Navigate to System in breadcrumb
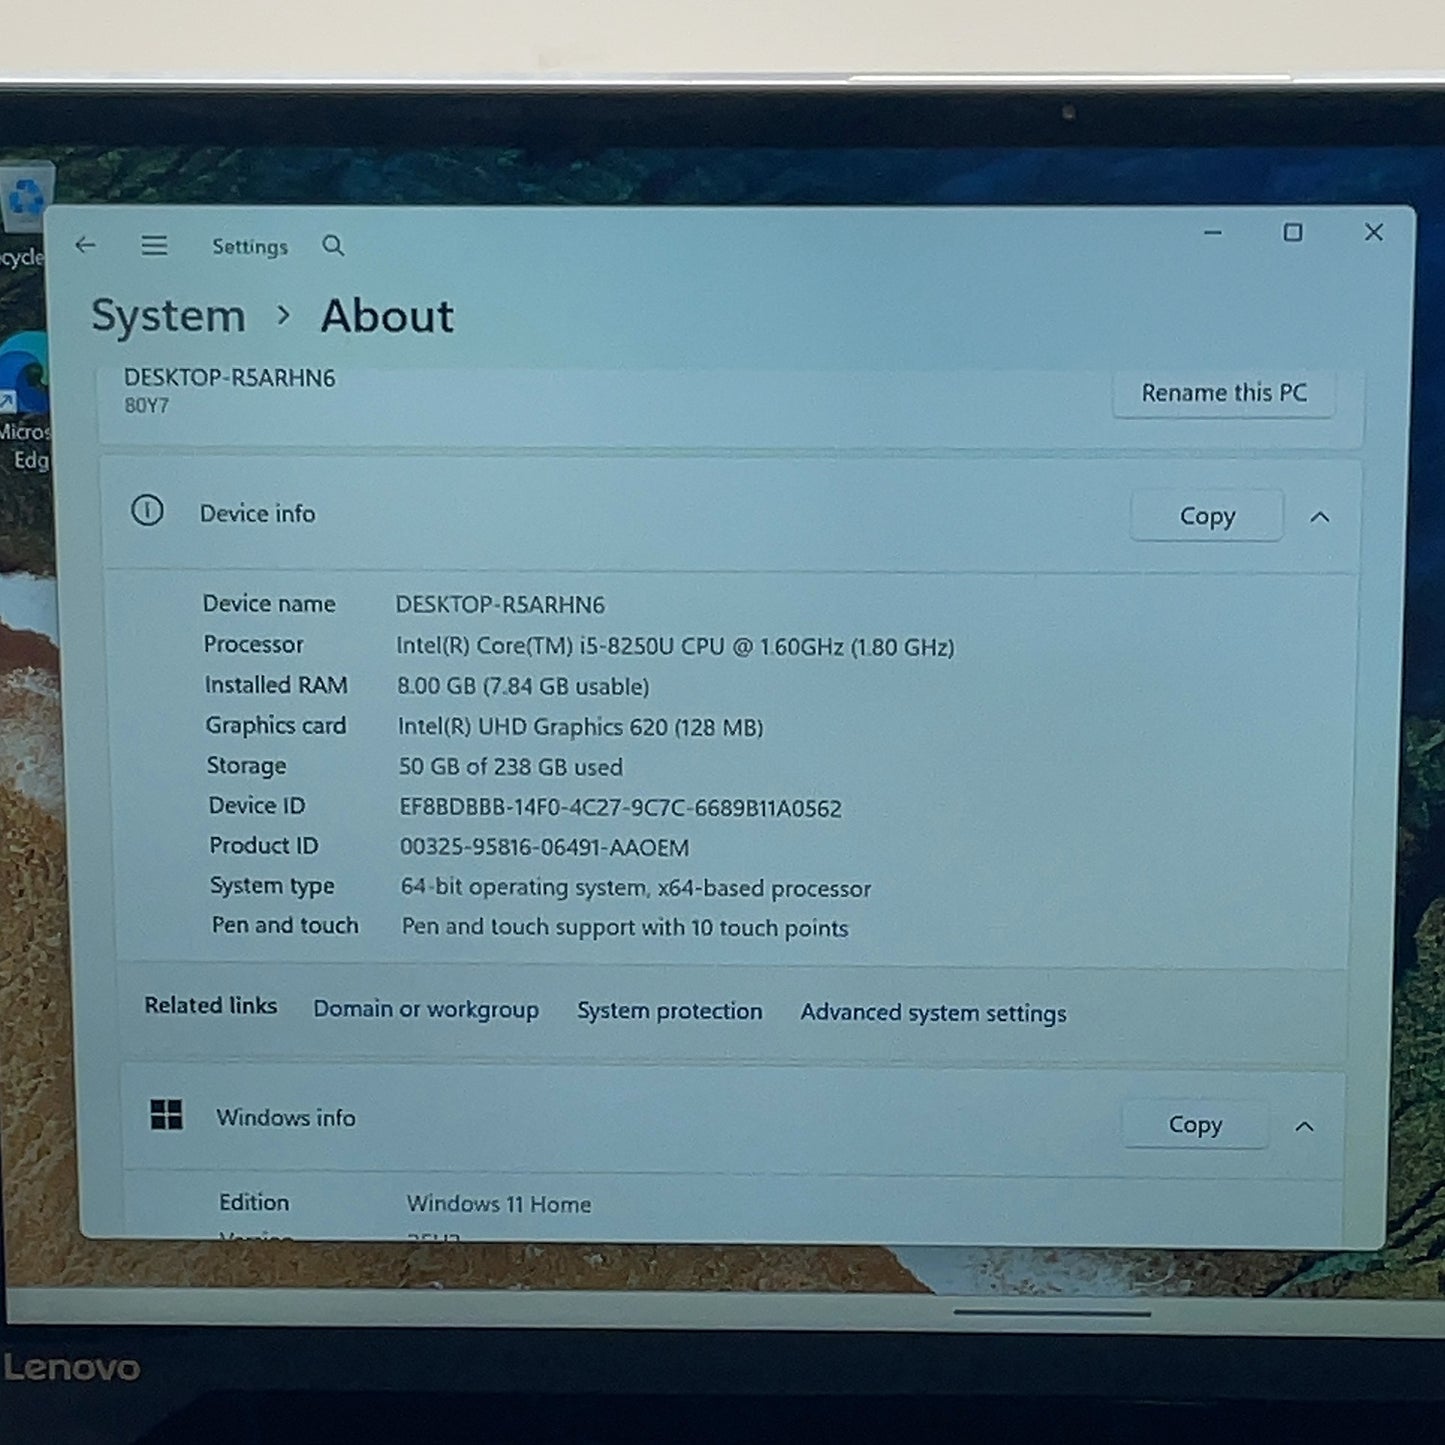Image resolution: width=1445 pixels, height=1445 pixels. (168, 316)
